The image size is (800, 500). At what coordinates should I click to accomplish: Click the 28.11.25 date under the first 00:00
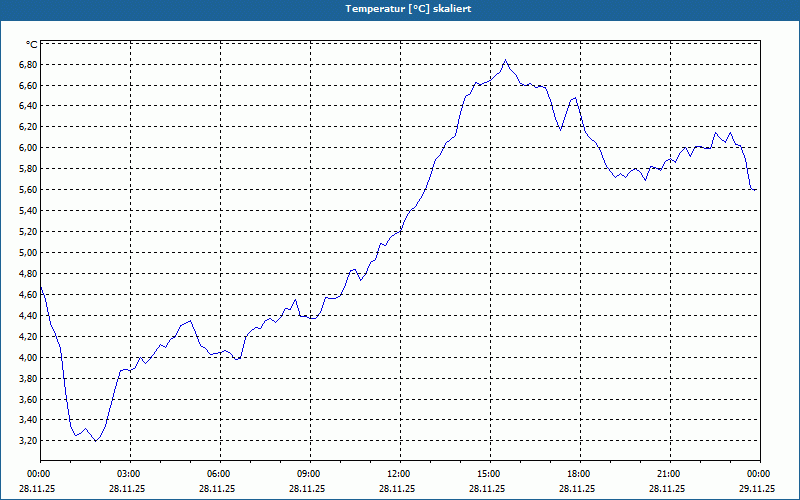pyautogui.click(x=37, y=488)
